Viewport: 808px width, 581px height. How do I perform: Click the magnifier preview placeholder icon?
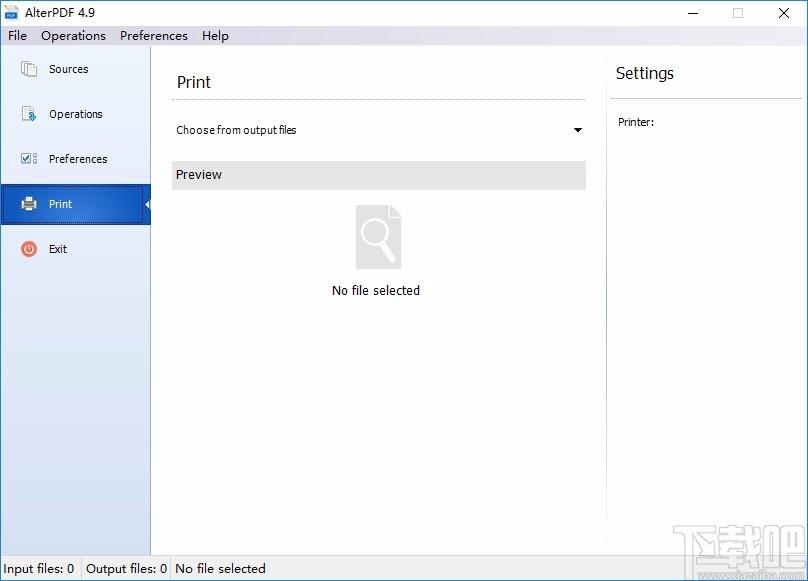click(378, 237)
